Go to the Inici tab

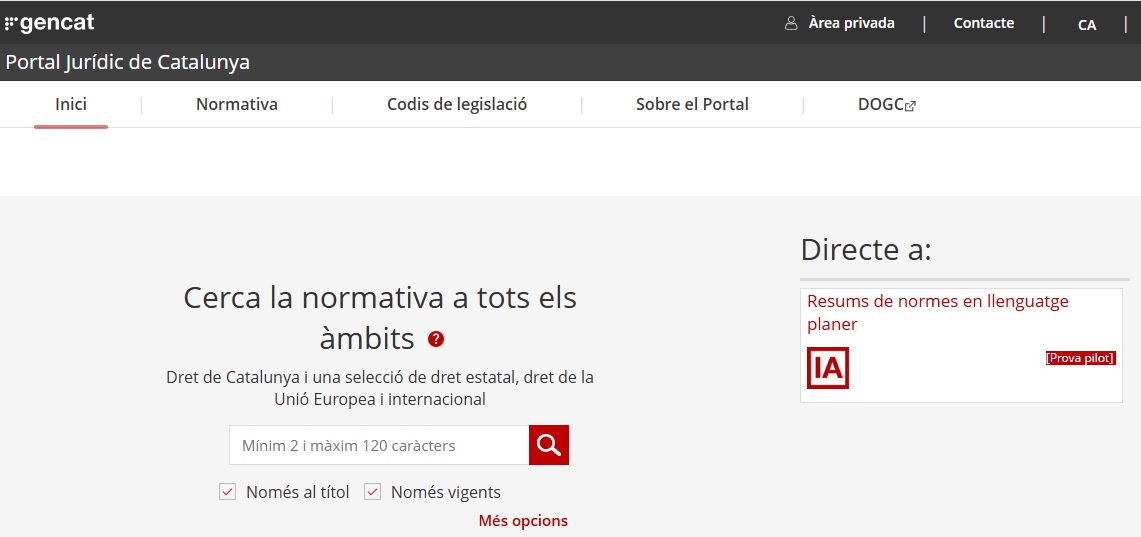point(71,104)
